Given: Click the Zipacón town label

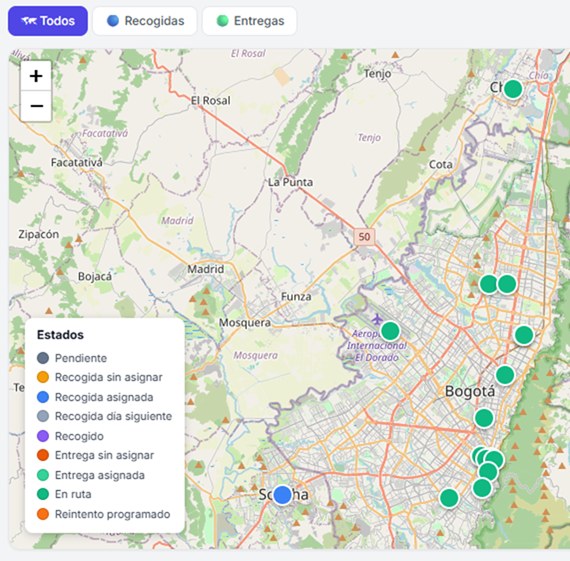Looking at the screenshot, I should (39, 234).
